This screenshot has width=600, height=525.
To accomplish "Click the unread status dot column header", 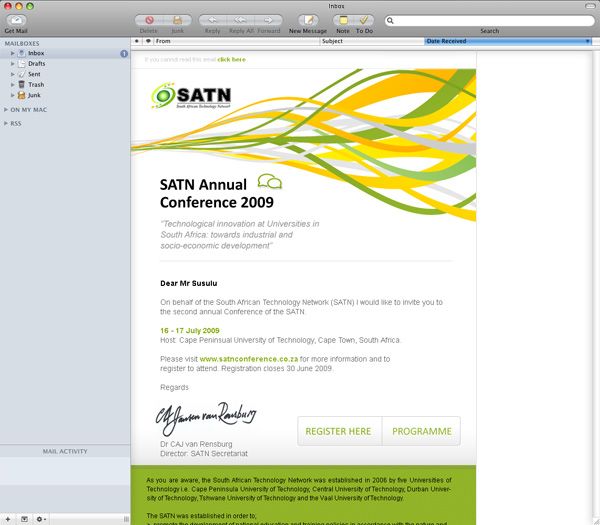I will (x=137, y=41).
